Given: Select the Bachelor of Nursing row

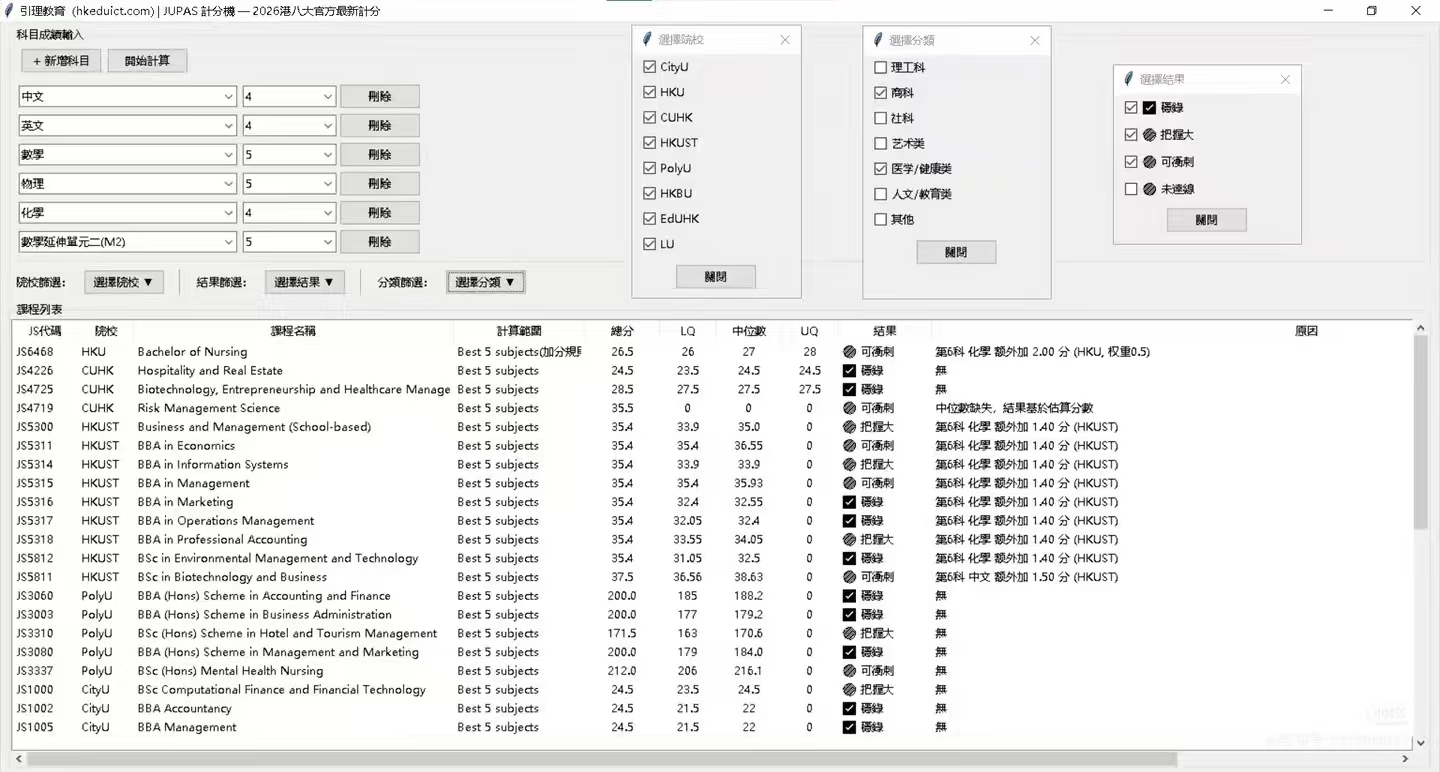Looking at the screenshot, I should pos(713,352).
